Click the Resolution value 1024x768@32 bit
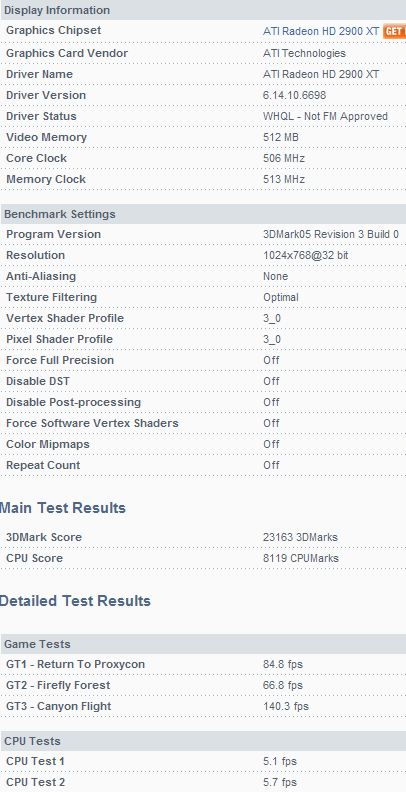Viewport: 406px width, 792px height. point(306,256)
